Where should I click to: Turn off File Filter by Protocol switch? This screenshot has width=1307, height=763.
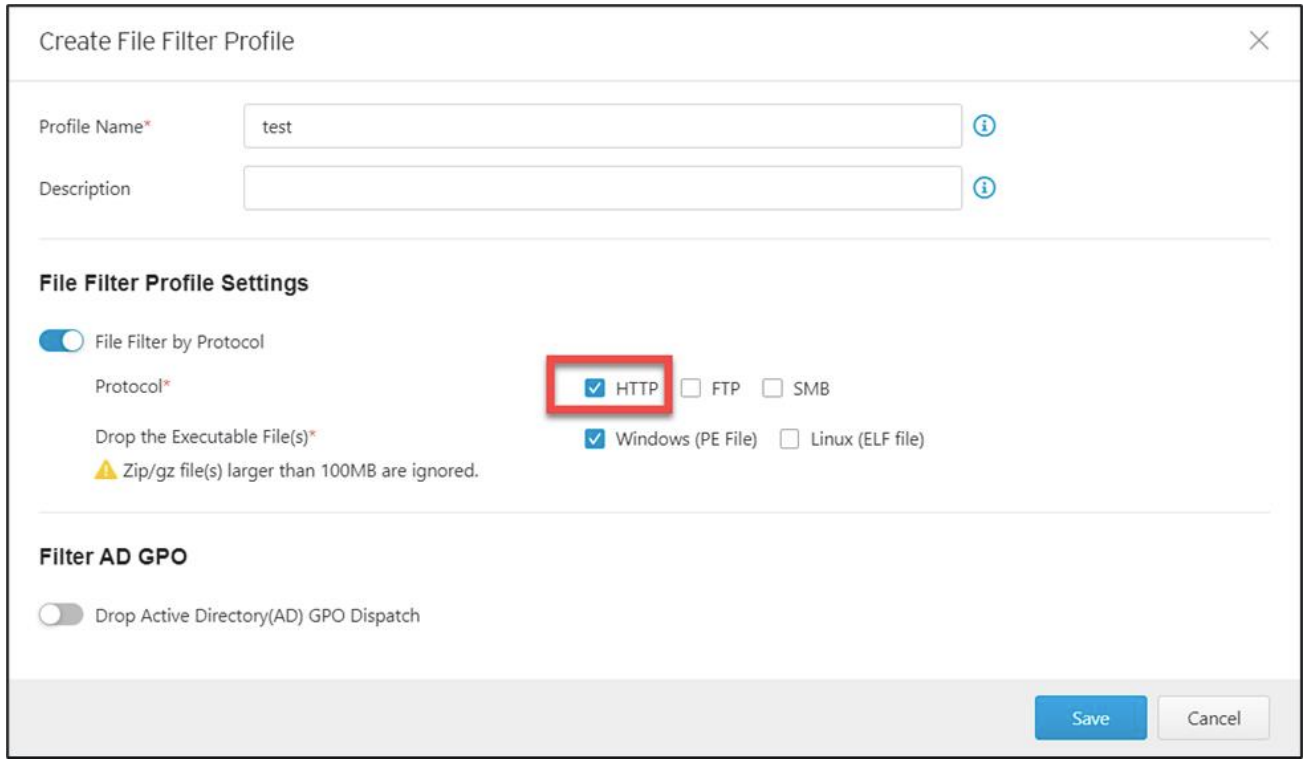62,342
